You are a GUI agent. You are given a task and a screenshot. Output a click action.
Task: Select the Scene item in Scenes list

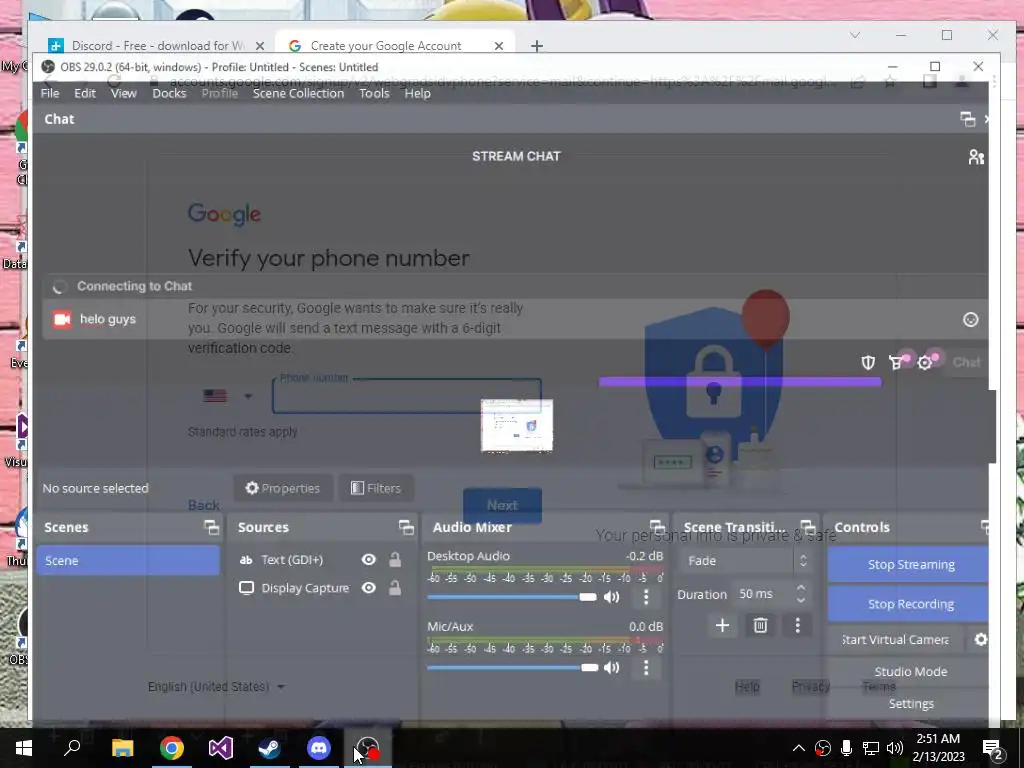pos(128,560)
